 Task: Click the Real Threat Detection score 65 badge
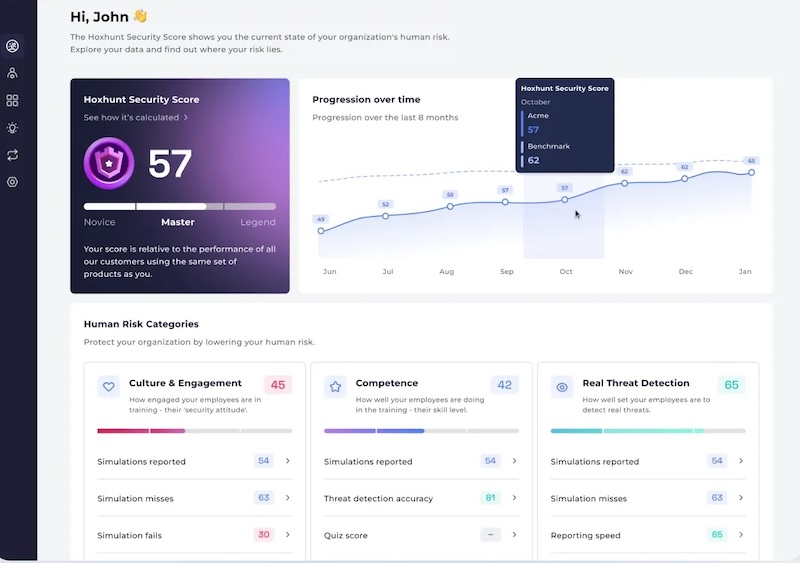click(731, 385)
